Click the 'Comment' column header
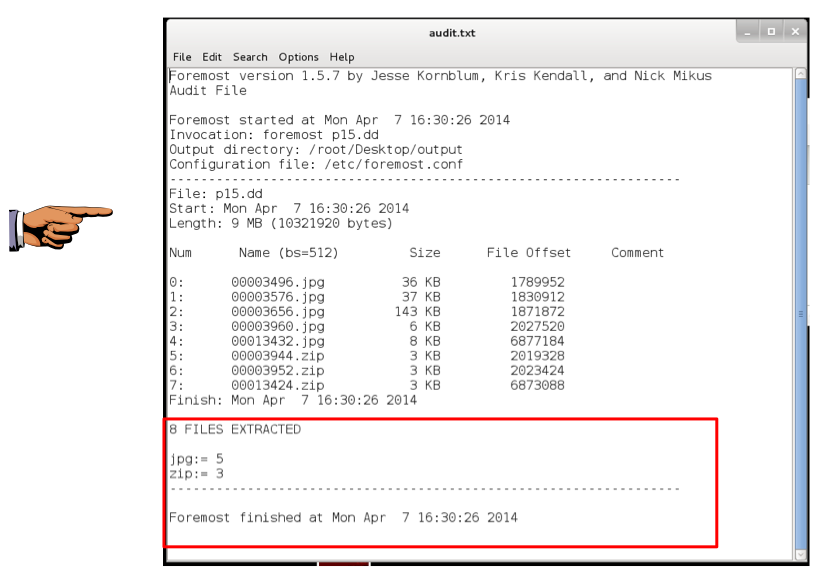The image size is (826, 582). coord(637,253)
